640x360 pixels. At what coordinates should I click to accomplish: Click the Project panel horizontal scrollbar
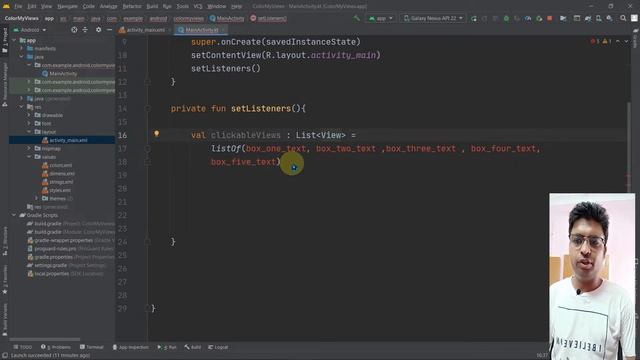click(x=45, y=339)
